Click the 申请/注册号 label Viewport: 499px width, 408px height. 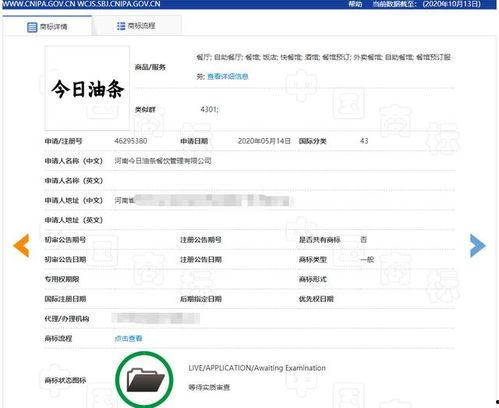(63, 141)
